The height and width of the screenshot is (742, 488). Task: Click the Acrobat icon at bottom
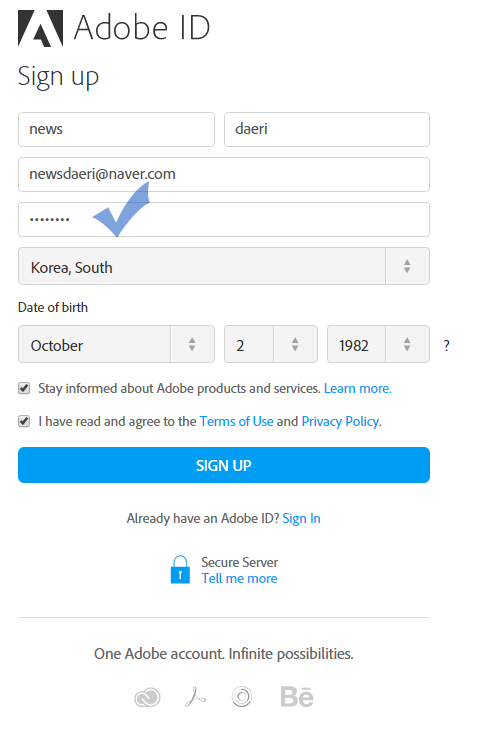[195, 697]
